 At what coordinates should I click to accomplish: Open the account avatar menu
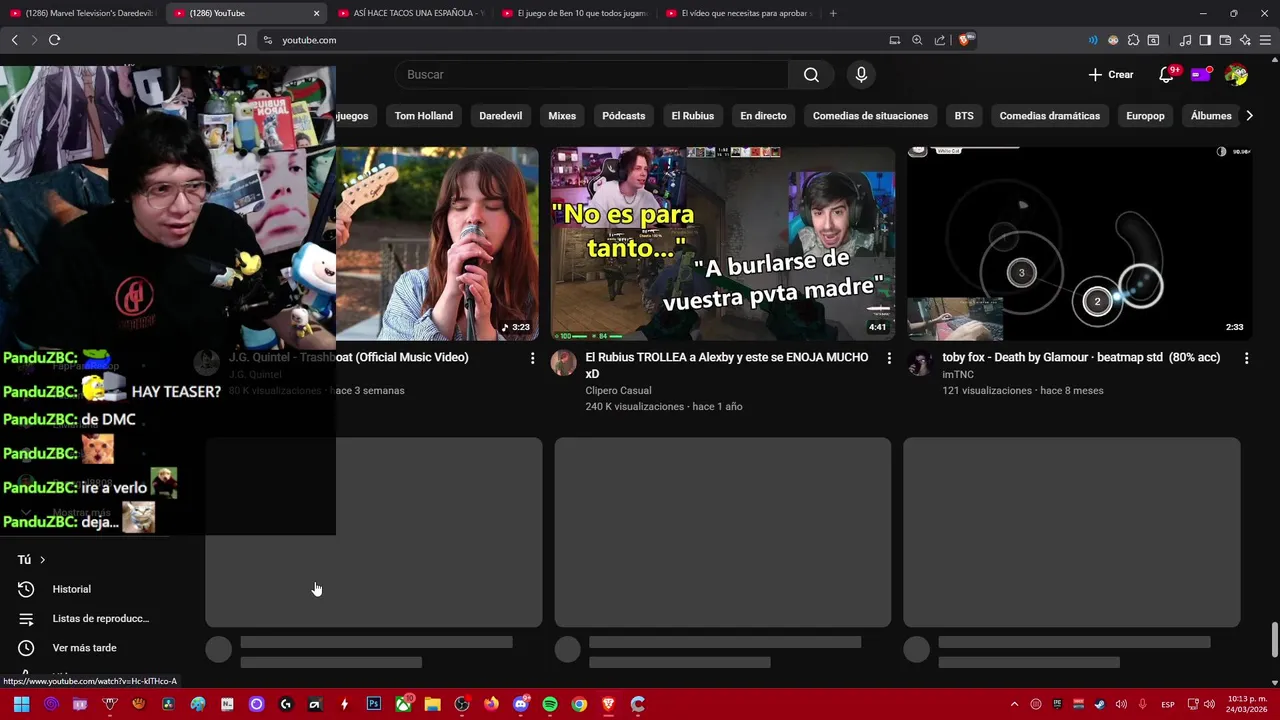coord(1236,75)
